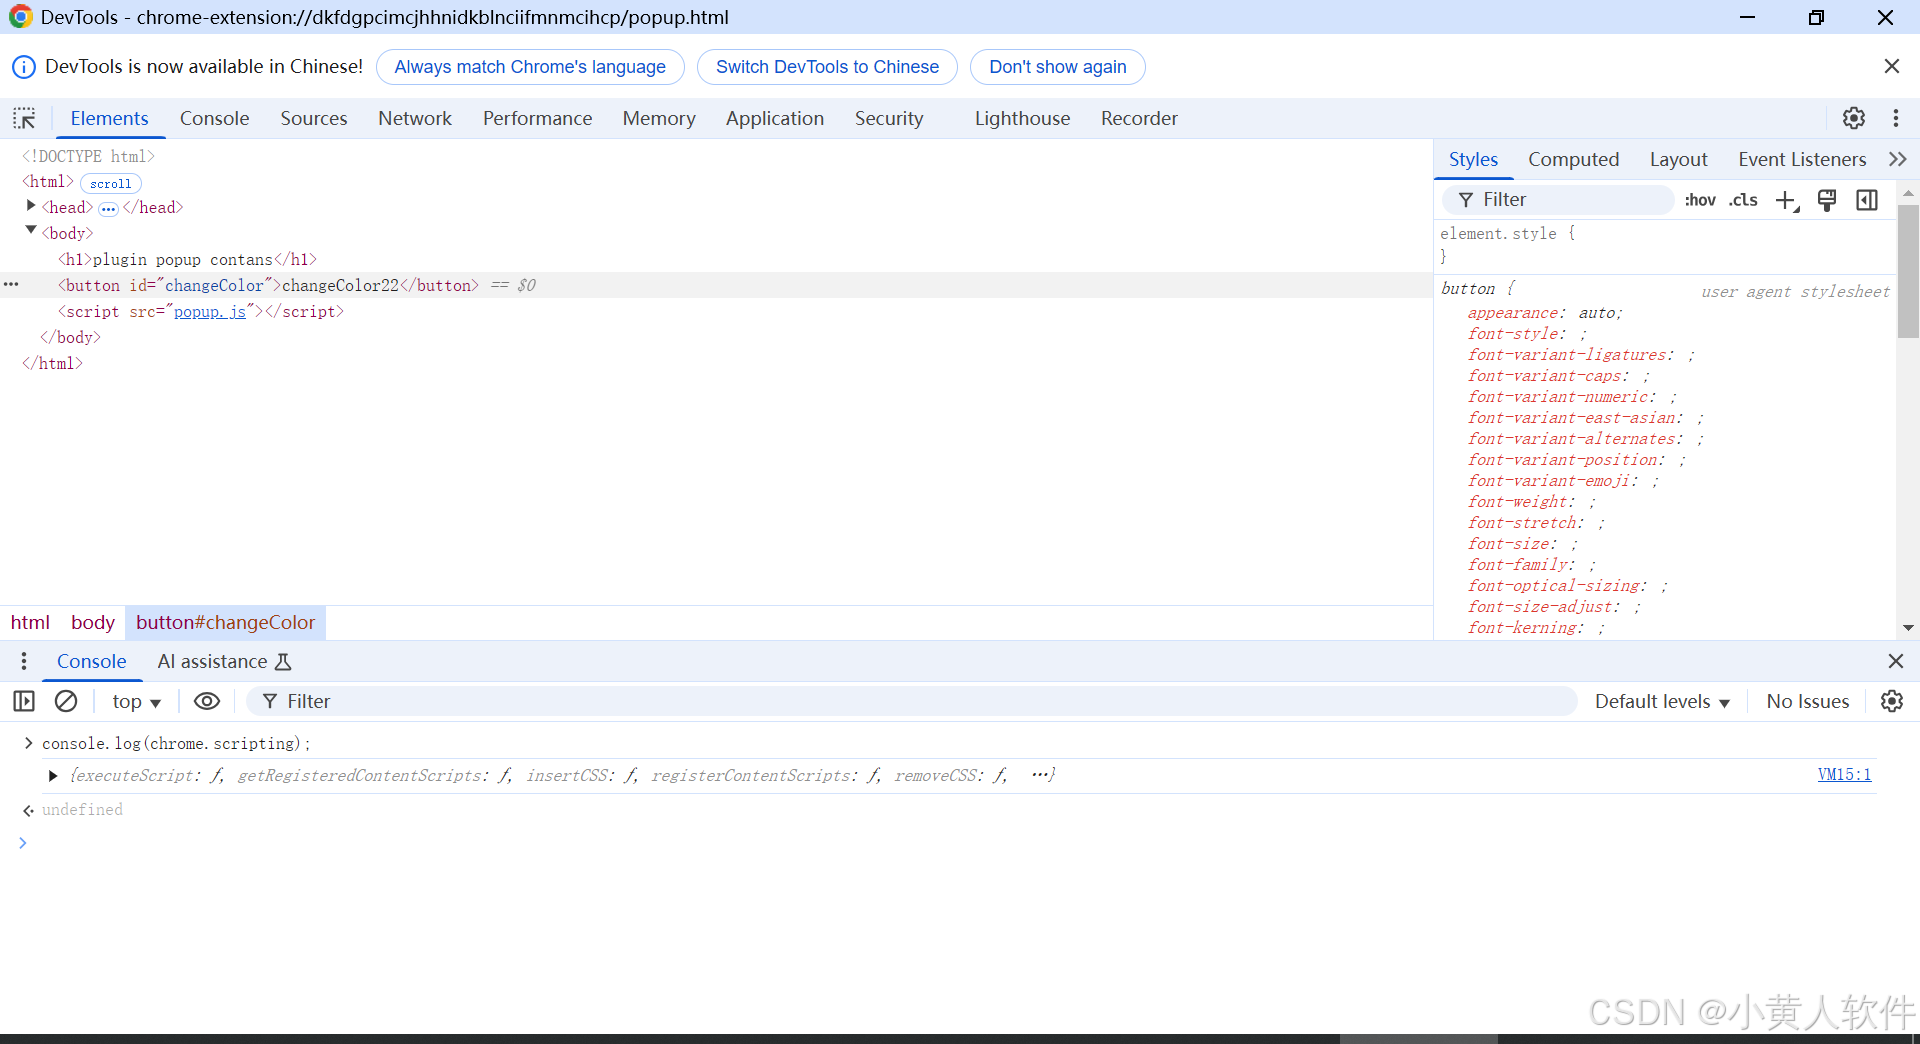Clear the console with the ban icon

(x=66, y=701)
